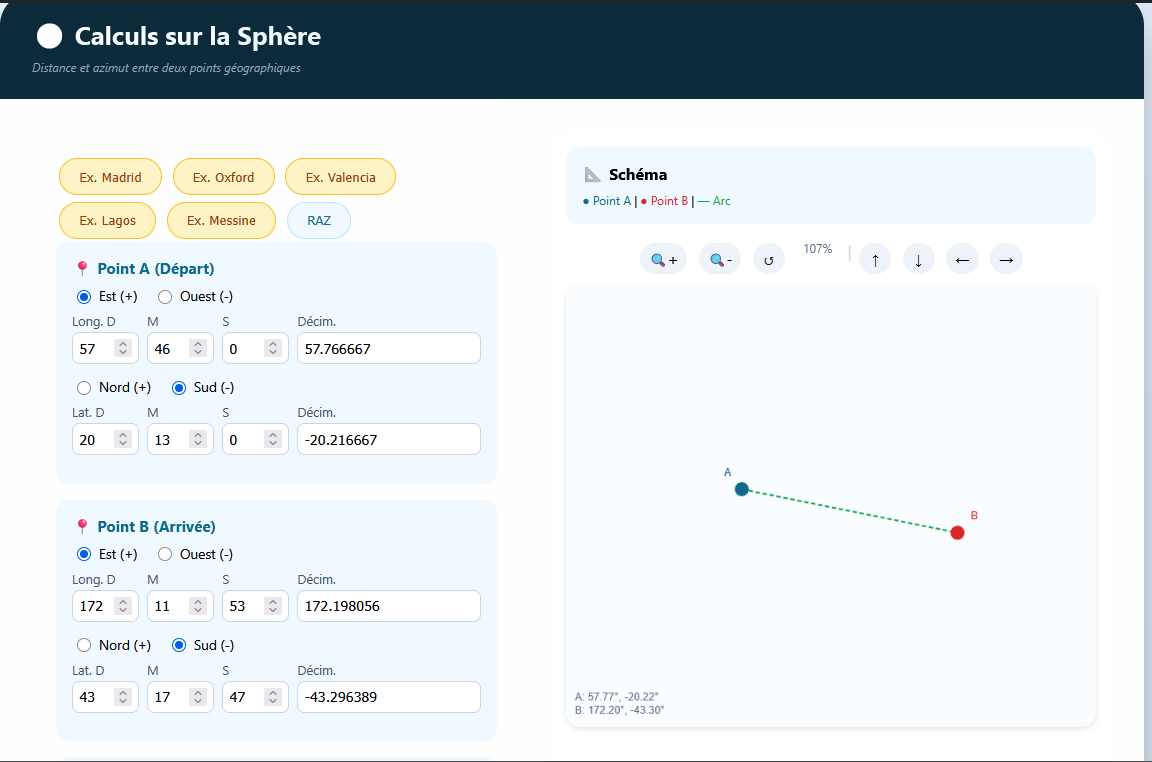This screenshot has width=1152, height=762.
Task: Load the Ex. Madrid example
Action: click(x=110, y=177)
